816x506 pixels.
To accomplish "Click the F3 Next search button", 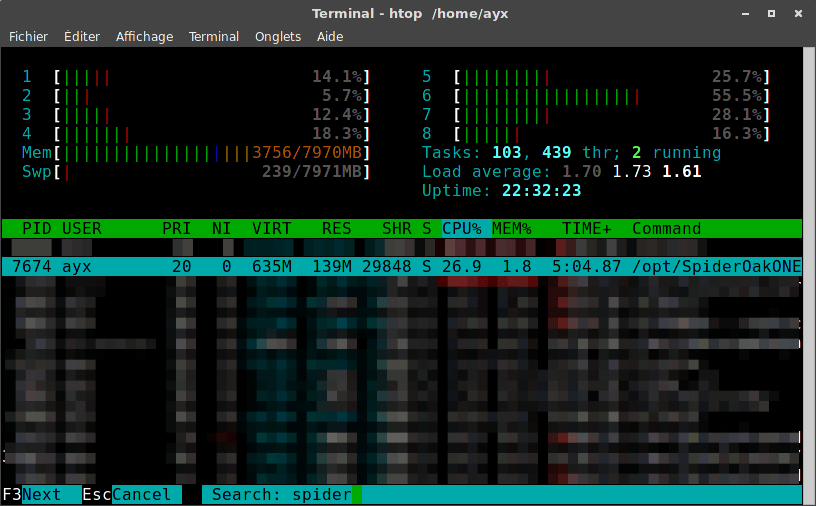I will [42, 494].
